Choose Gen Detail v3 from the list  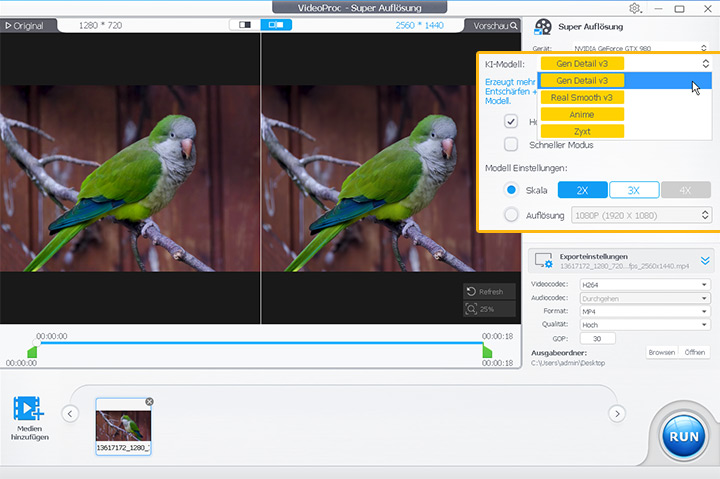click(x=625, y=81)
